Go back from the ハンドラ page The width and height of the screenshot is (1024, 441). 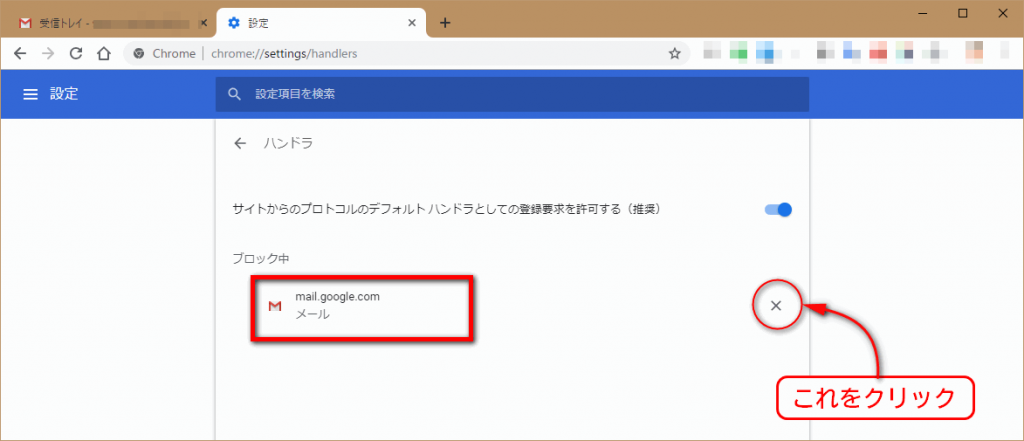pos(240,144)
